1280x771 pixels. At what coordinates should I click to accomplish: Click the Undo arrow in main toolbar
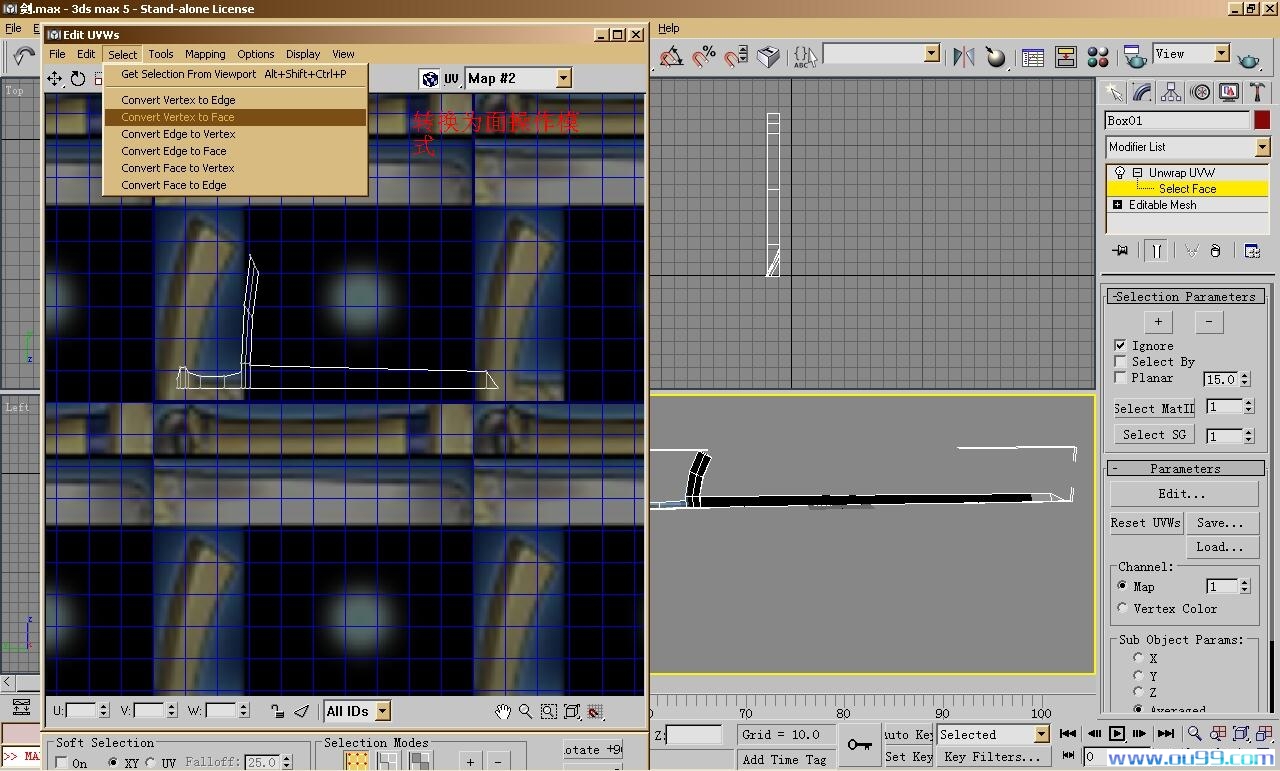point(24,56)
